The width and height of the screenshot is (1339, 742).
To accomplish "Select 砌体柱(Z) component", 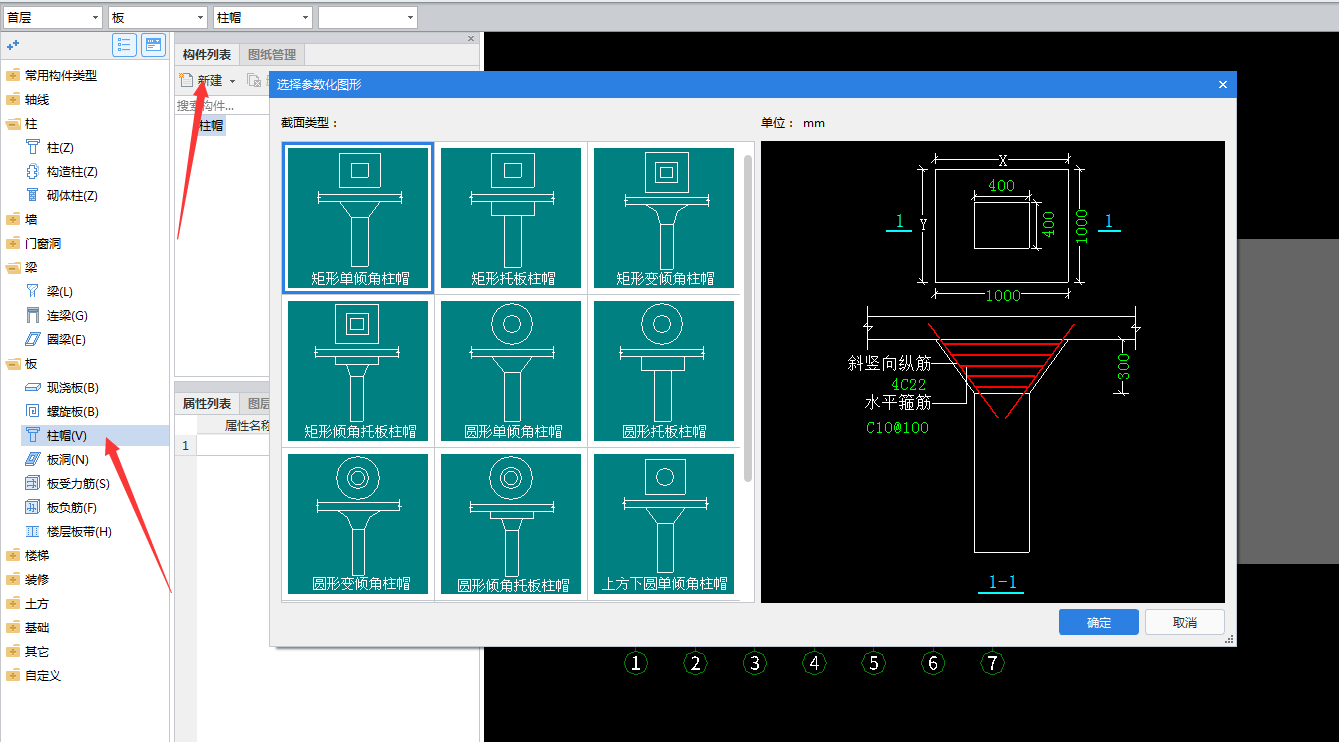I will click(72, 195).
